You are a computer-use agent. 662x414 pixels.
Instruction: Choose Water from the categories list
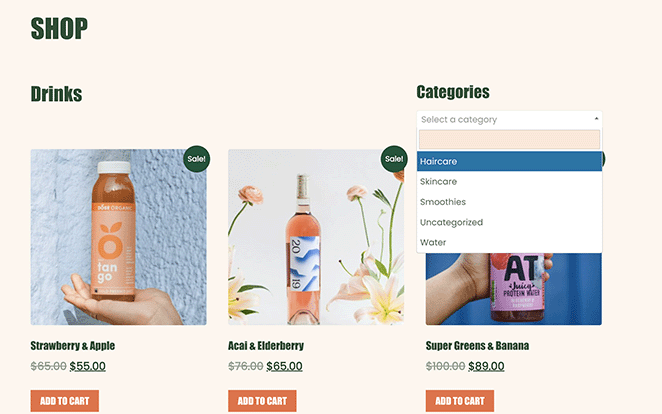pyautogui.click(x=509, y=242)
